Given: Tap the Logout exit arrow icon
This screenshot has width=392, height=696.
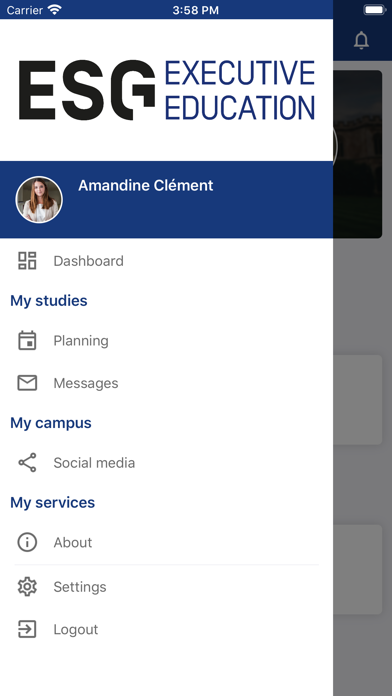Looking at the screenshot, I should (27, 629).
